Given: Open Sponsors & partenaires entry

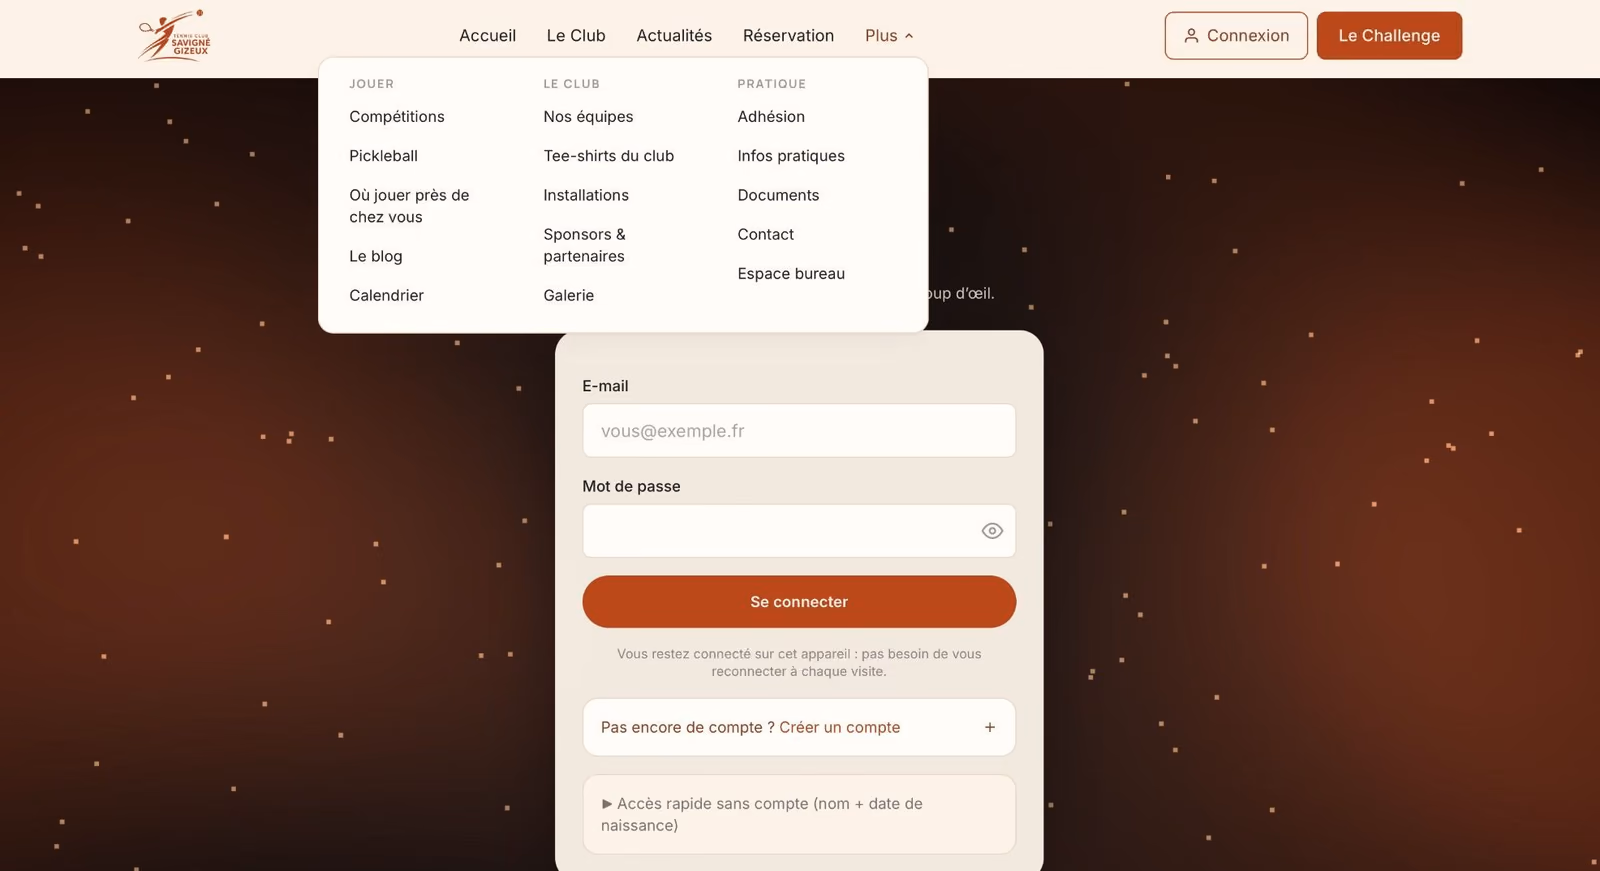Looking at the screenshot, I should point(585,245).
